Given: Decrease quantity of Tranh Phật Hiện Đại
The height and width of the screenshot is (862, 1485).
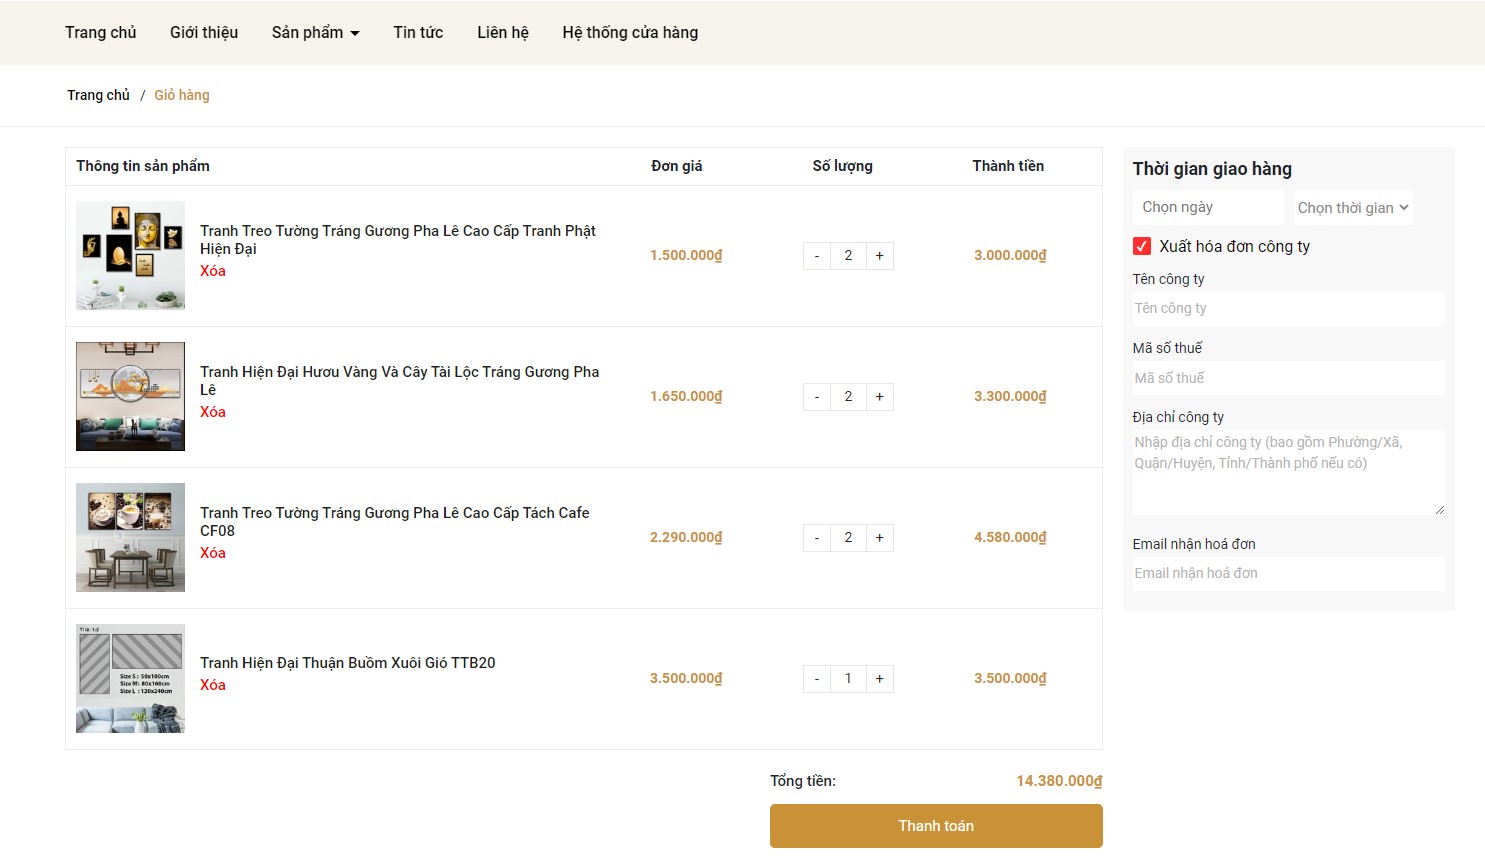Looking at the screenshot, I should click(x=817, y=256).
